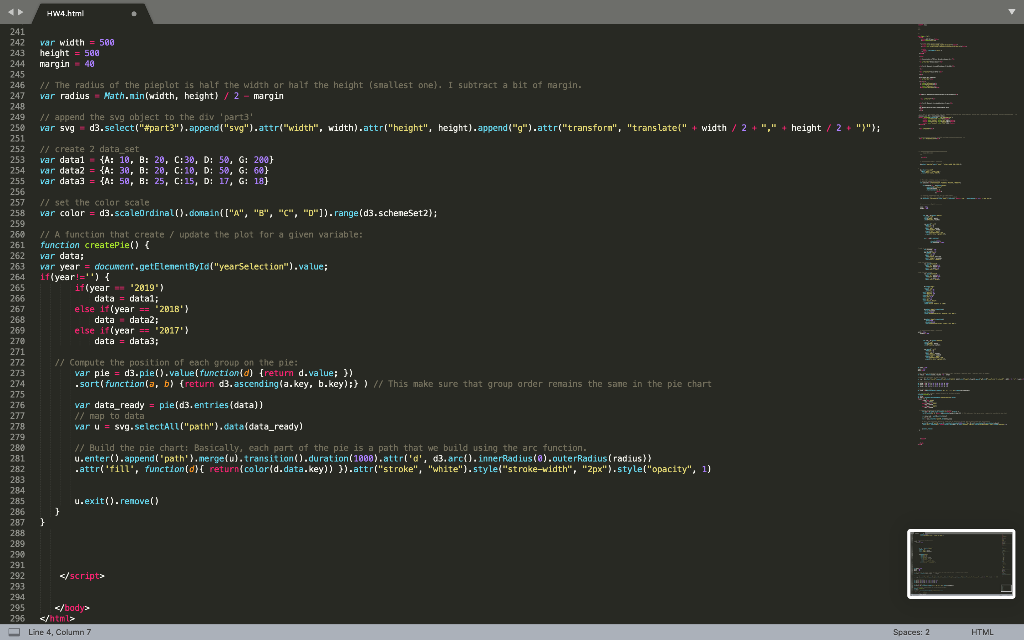Place cursor on "var width = 500" line
Screen dimensions: 1024x640
pos(77,42)
